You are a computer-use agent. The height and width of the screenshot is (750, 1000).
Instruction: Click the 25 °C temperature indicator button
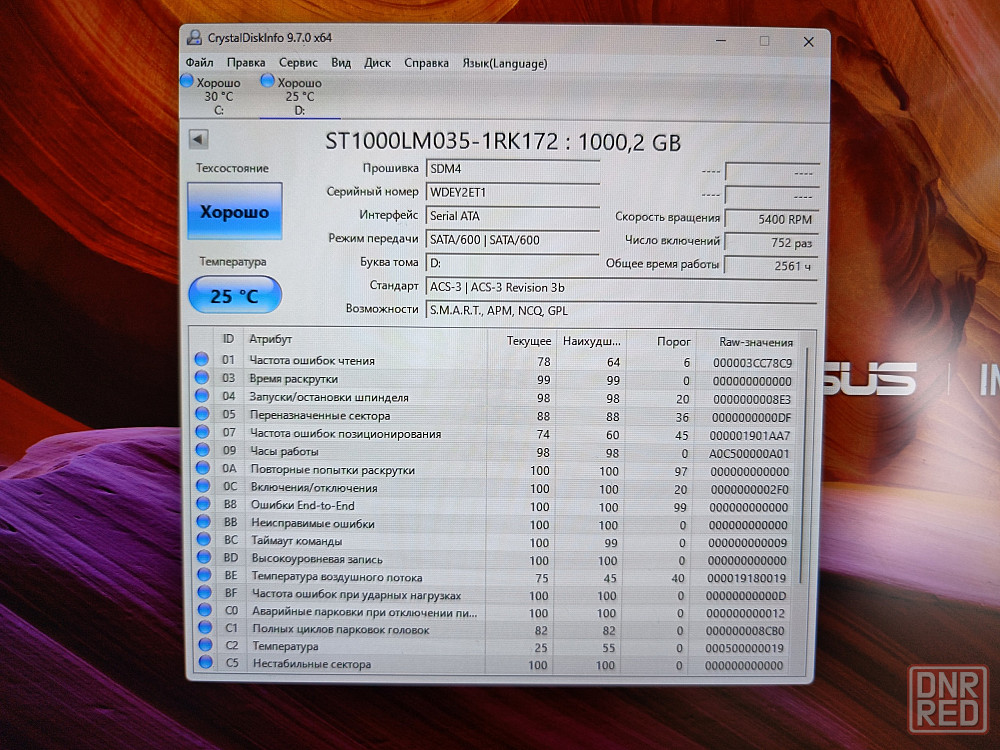(x=235, y=296)
